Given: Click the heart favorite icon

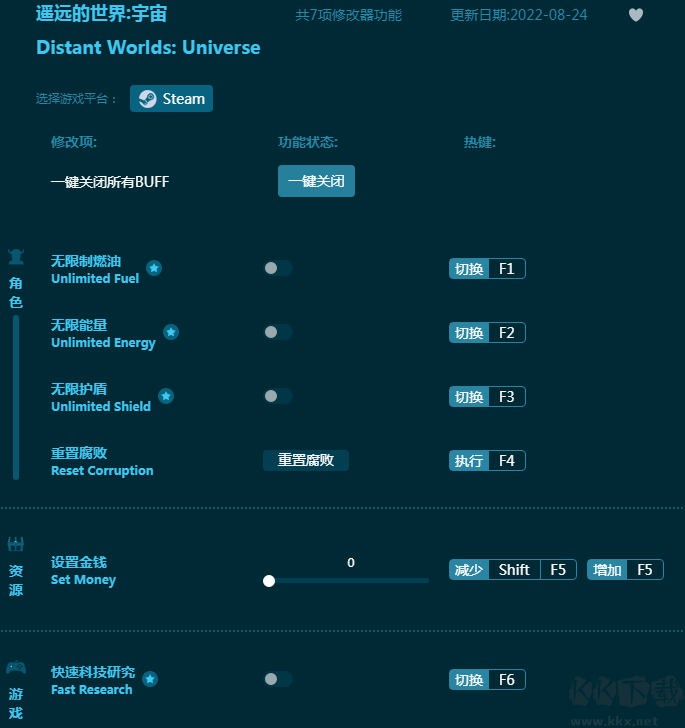Looking at the screenshot, I should [636, 15].
